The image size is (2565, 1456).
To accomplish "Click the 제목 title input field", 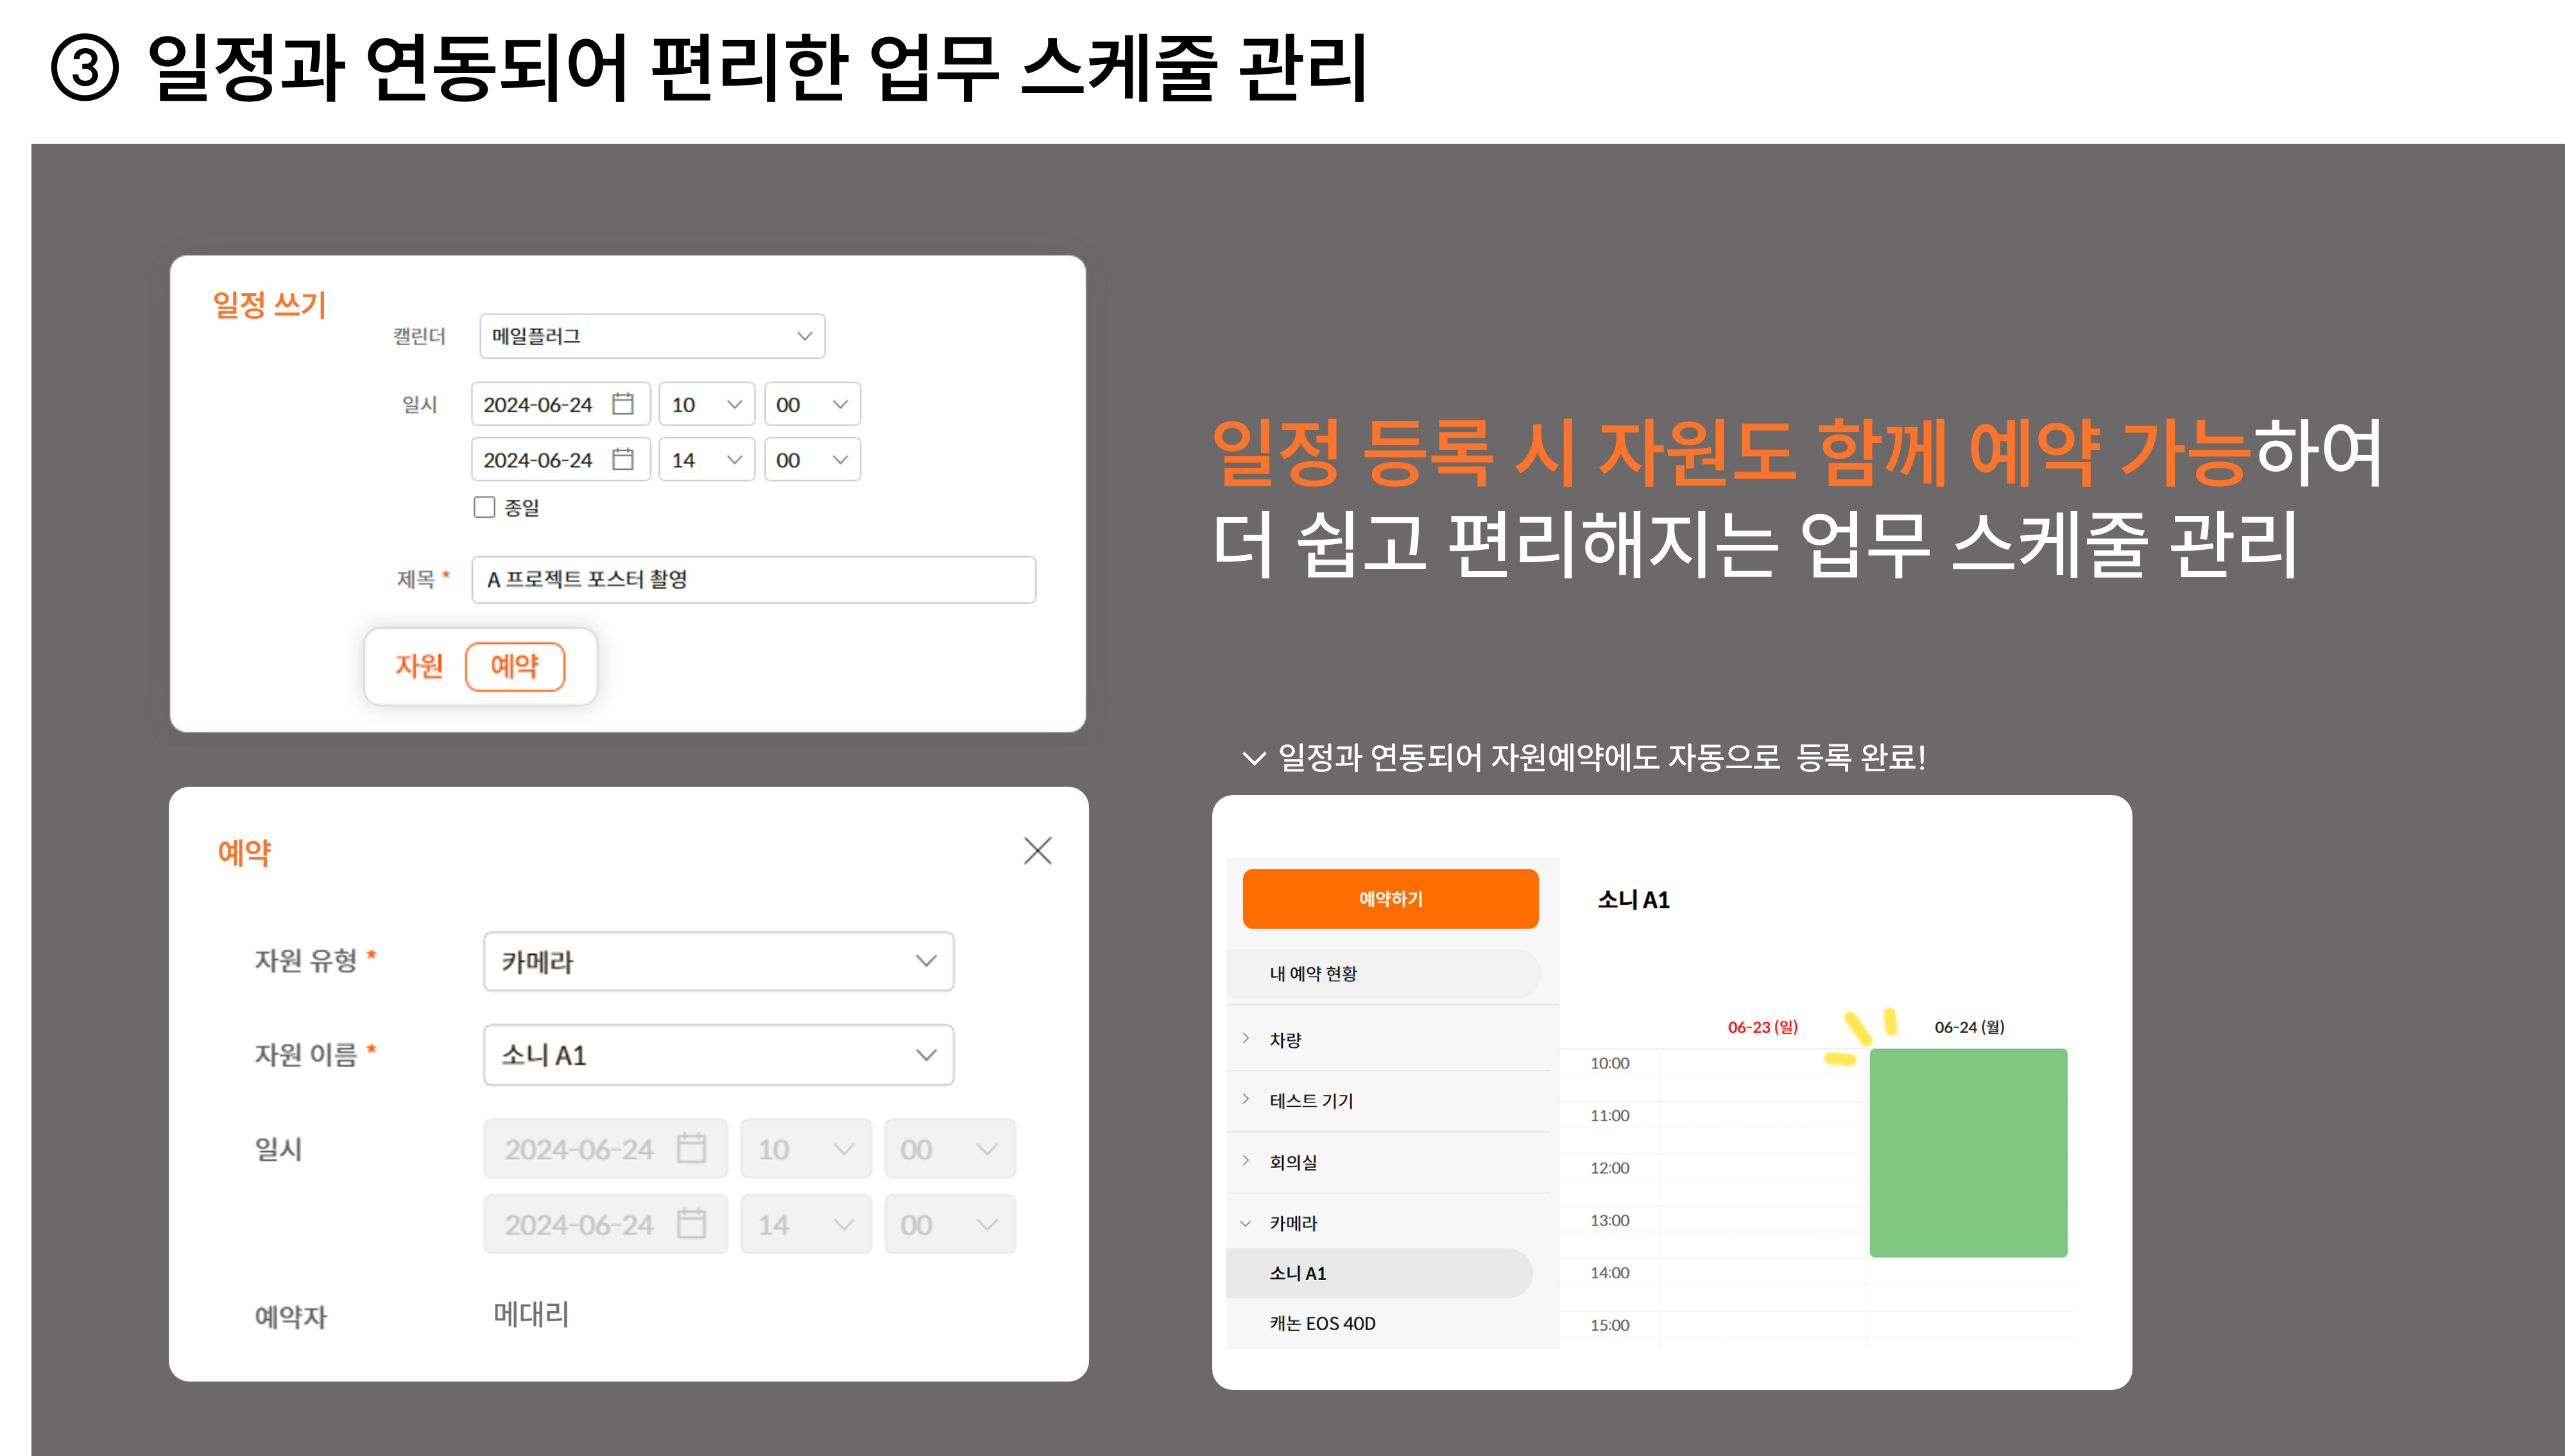I will [x=753, y=579].
